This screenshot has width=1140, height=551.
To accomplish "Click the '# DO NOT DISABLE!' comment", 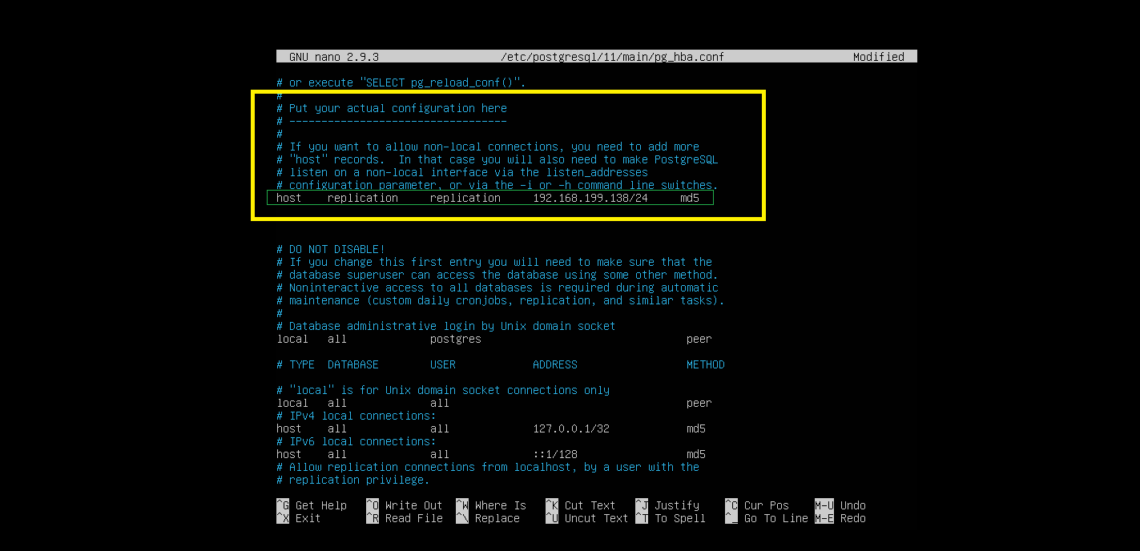I will 331,249.
